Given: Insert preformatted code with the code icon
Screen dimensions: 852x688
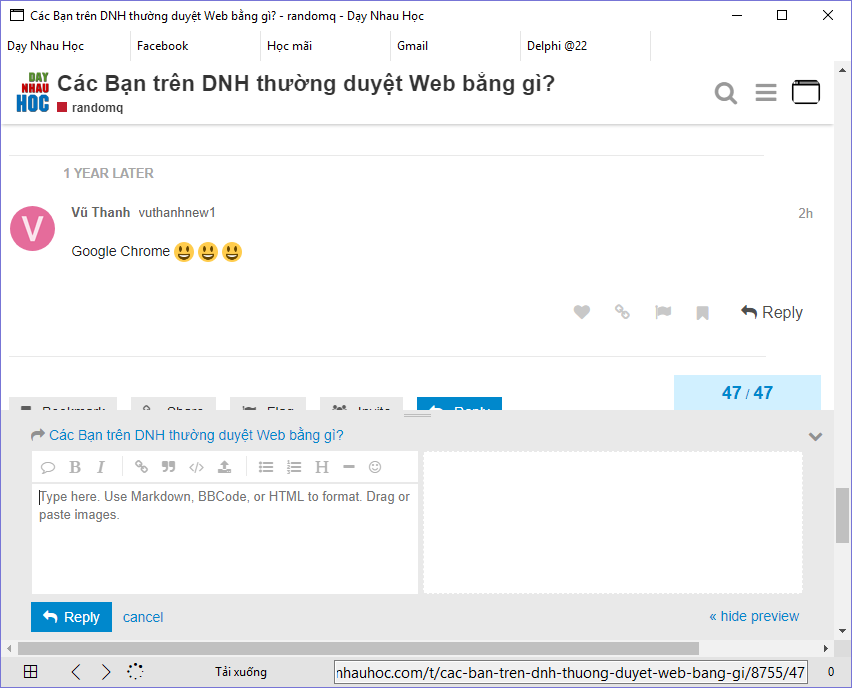Looking at the screenshot, I should (197, 467).
